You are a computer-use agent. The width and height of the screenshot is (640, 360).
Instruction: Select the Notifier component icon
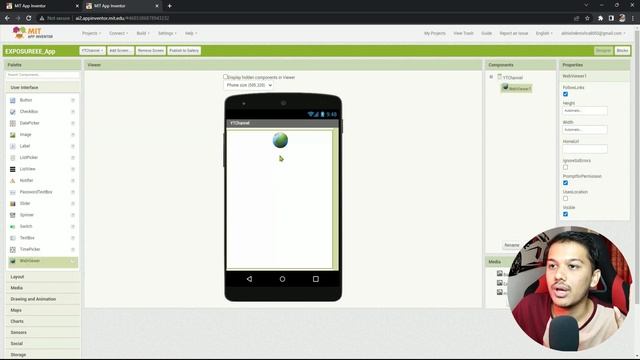coord(13,180)
